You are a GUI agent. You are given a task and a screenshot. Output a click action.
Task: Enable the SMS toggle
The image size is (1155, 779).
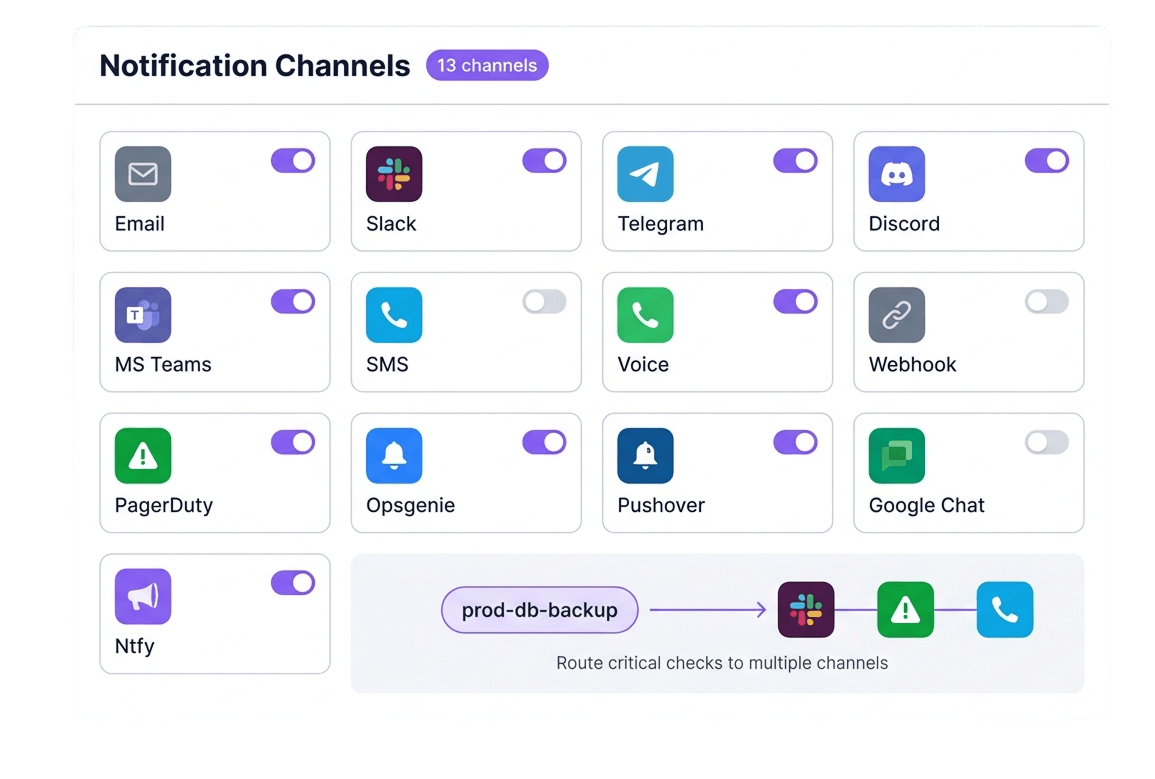(544, 301)
